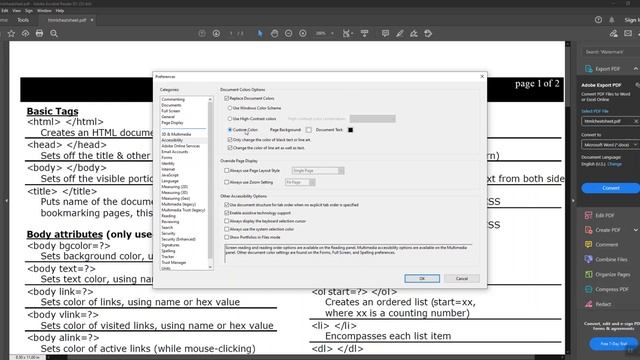Click Cancel in Preferences dialog
This screenshot has height=360, width=640.
(x=462, y=278)
